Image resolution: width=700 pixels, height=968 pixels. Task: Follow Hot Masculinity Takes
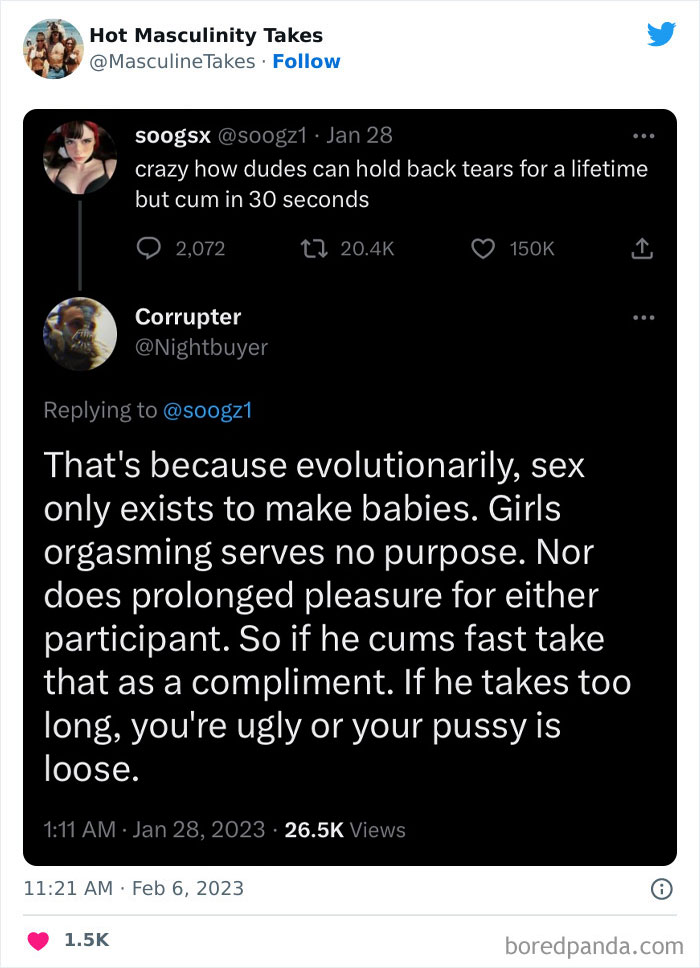point(306,61)
